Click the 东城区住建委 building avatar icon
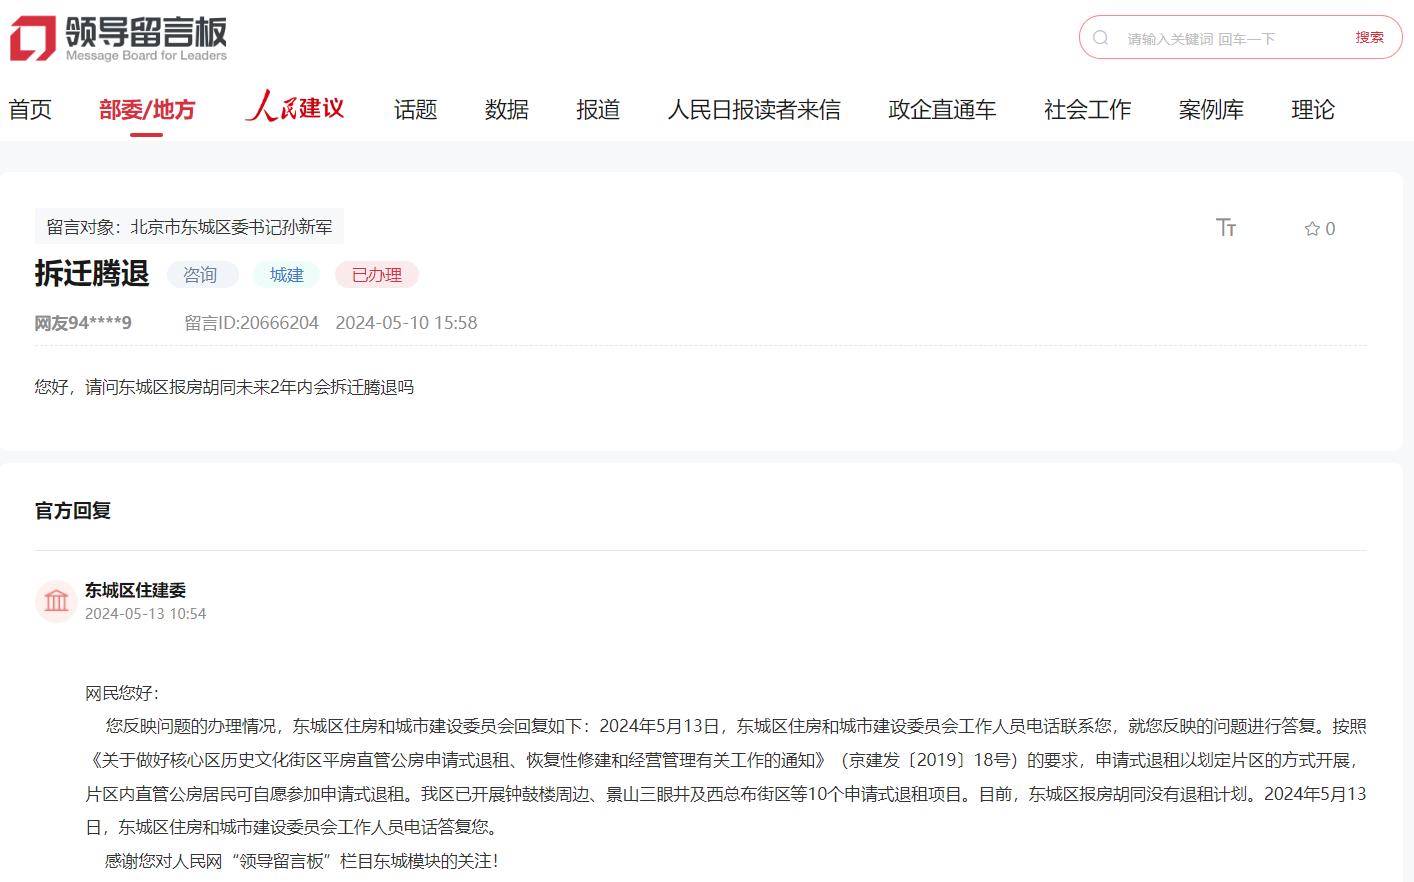1414x882 pixels. (57, 601)
